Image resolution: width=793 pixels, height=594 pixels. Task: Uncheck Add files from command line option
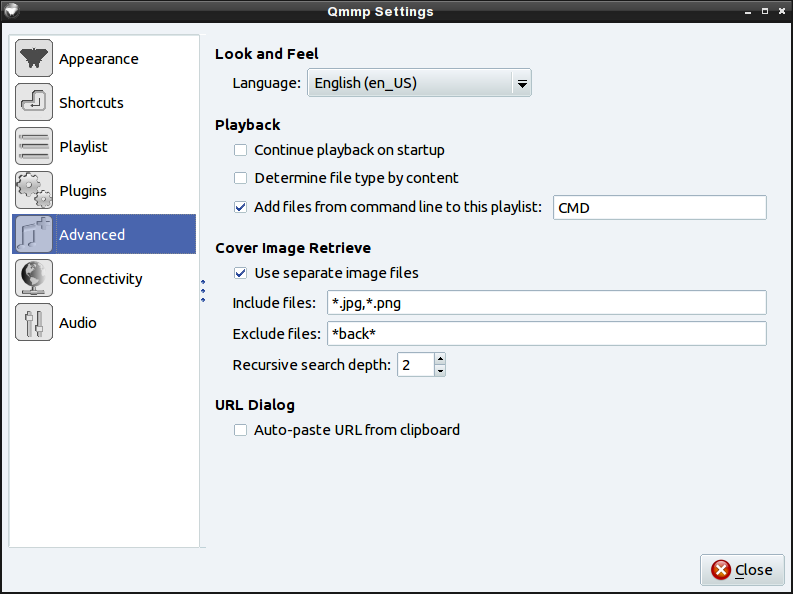[240, 207]
